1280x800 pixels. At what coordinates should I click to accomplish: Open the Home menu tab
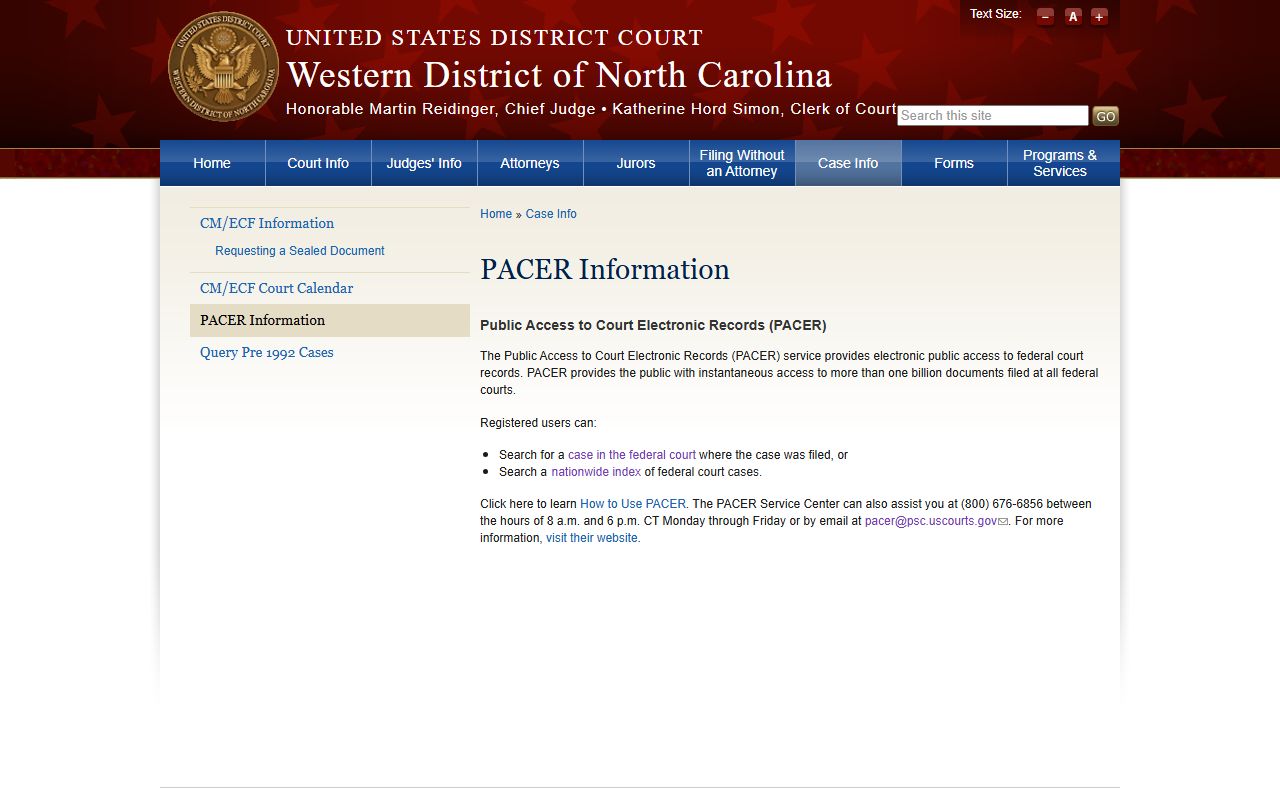pyautogui.click(x=212, y=163)
